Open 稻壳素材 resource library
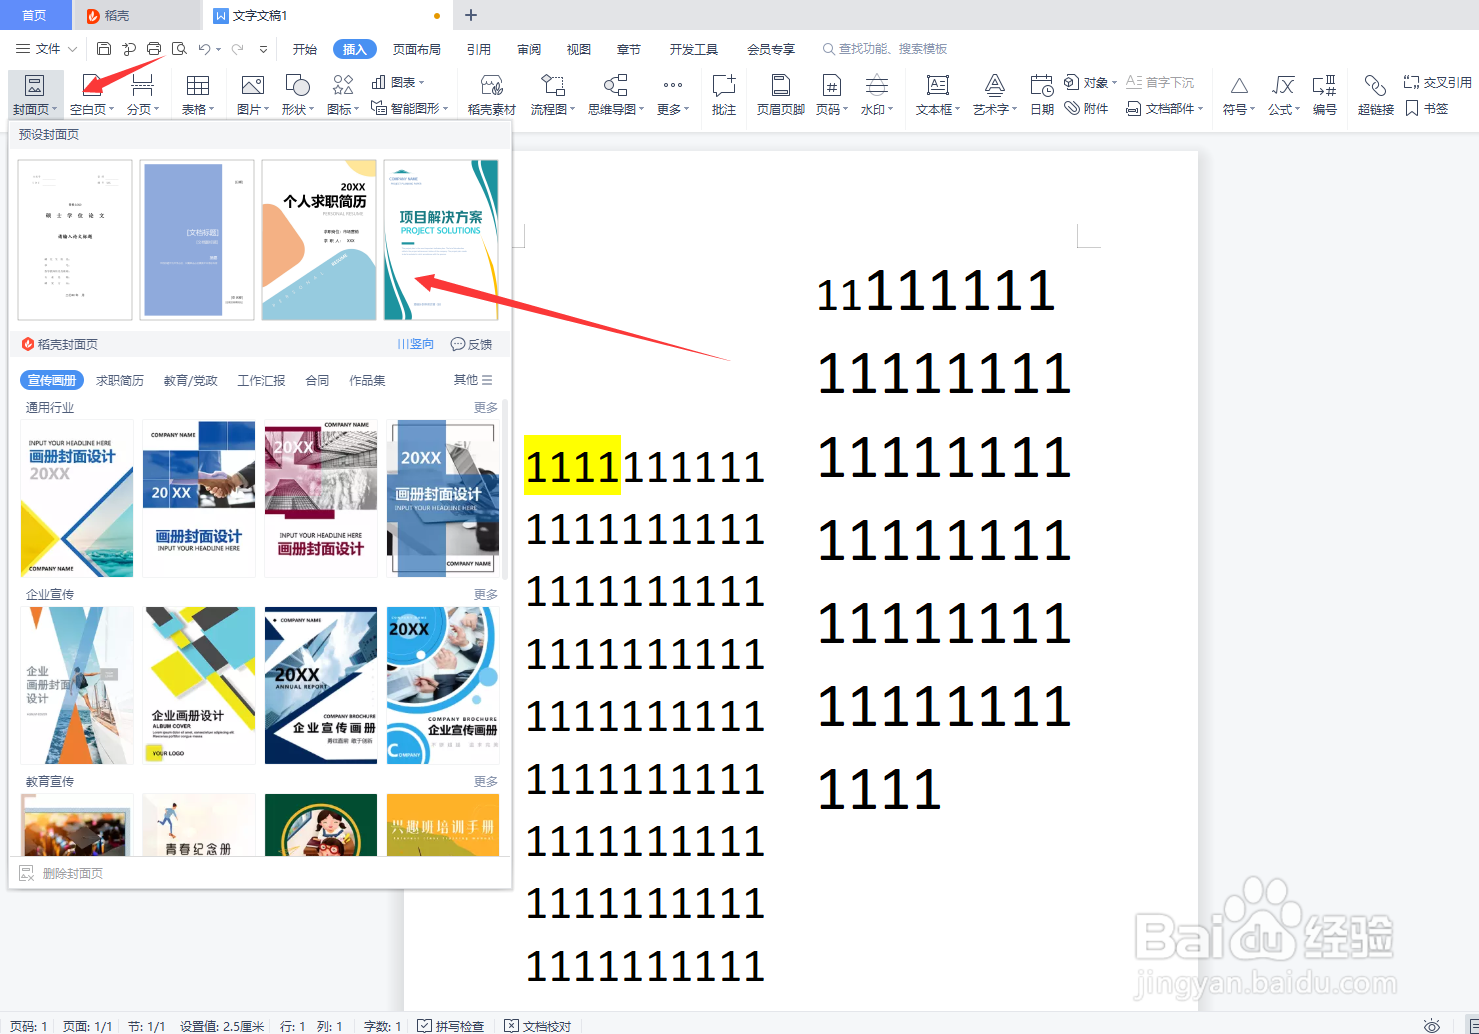The image size is (1479, 1034). 491,94
